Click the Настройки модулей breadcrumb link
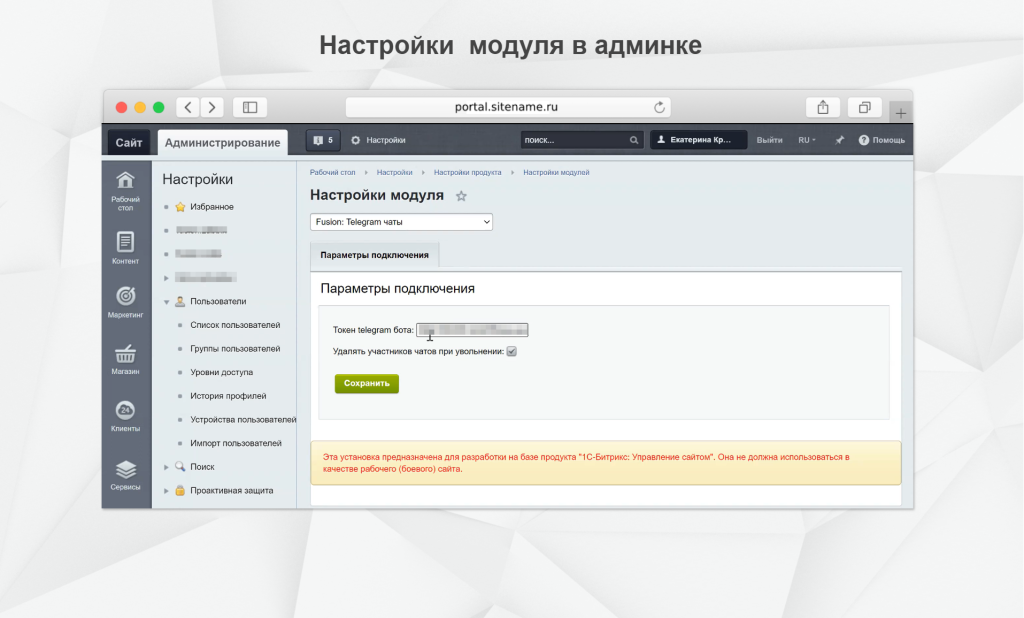 pos(556,172)
